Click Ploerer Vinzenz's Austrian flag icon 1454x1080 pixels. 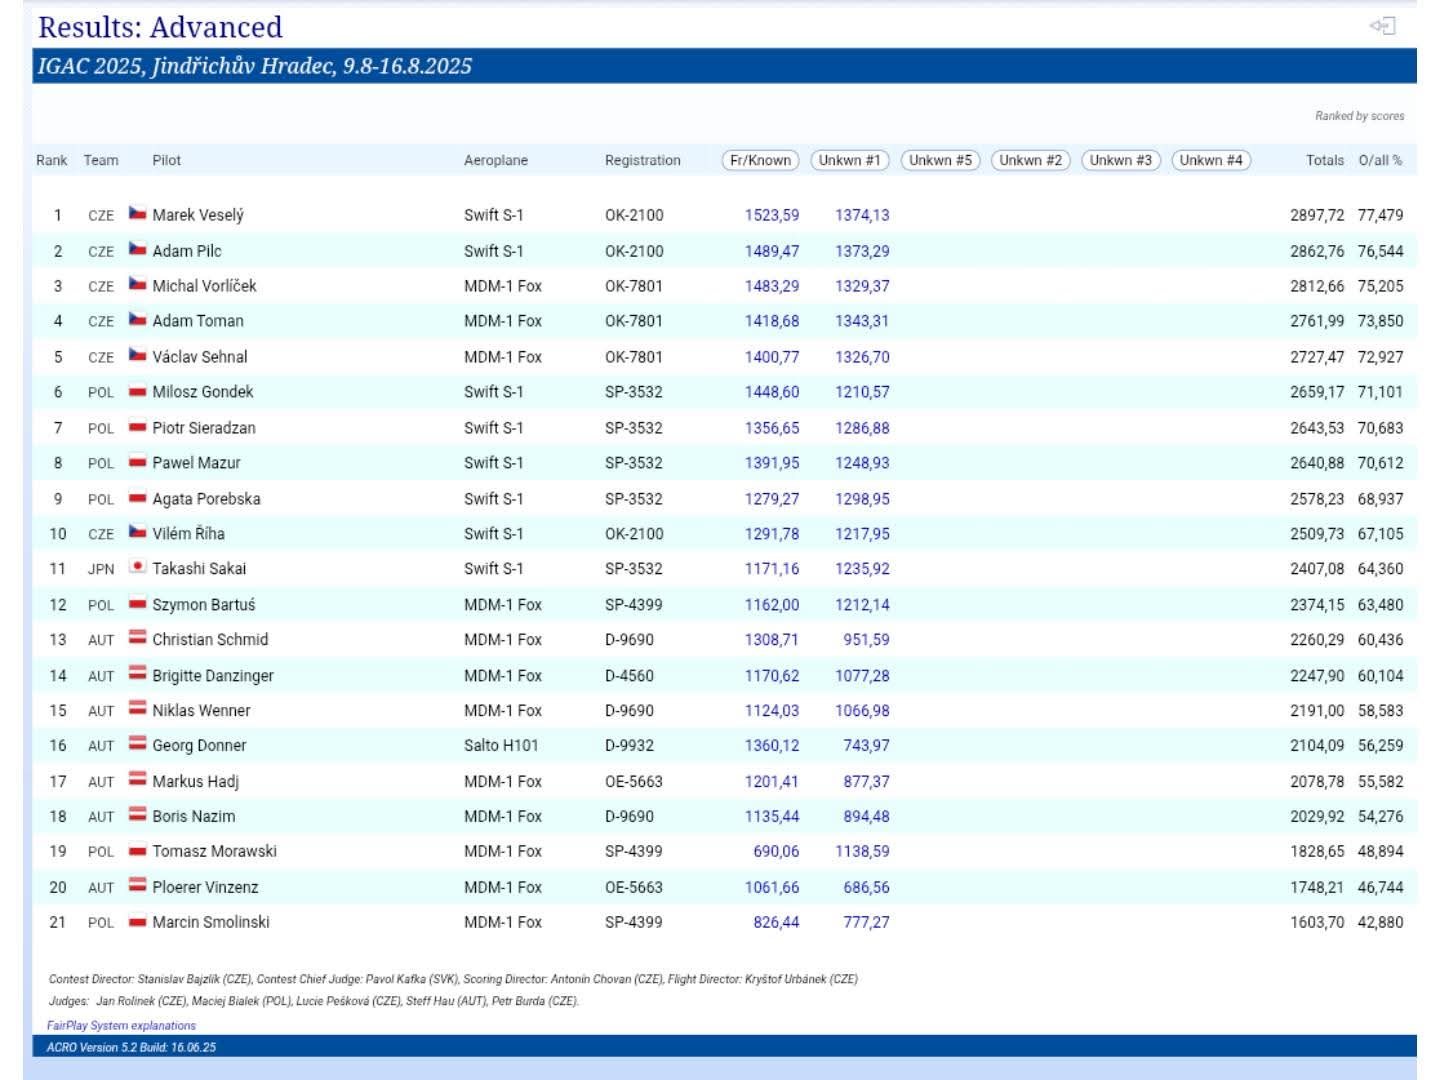tap(138, 885)
